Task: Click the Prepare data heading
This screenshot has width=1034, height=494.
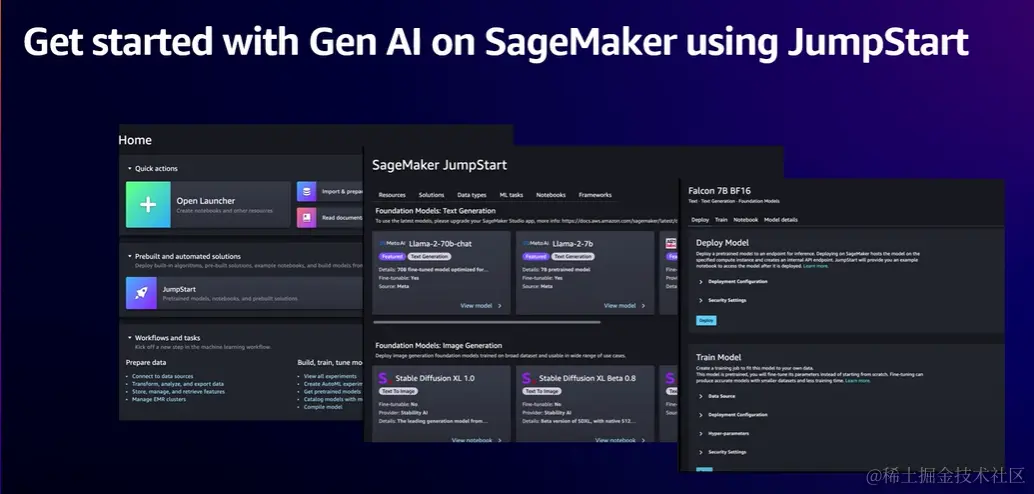Action: (x=146, y=363)
